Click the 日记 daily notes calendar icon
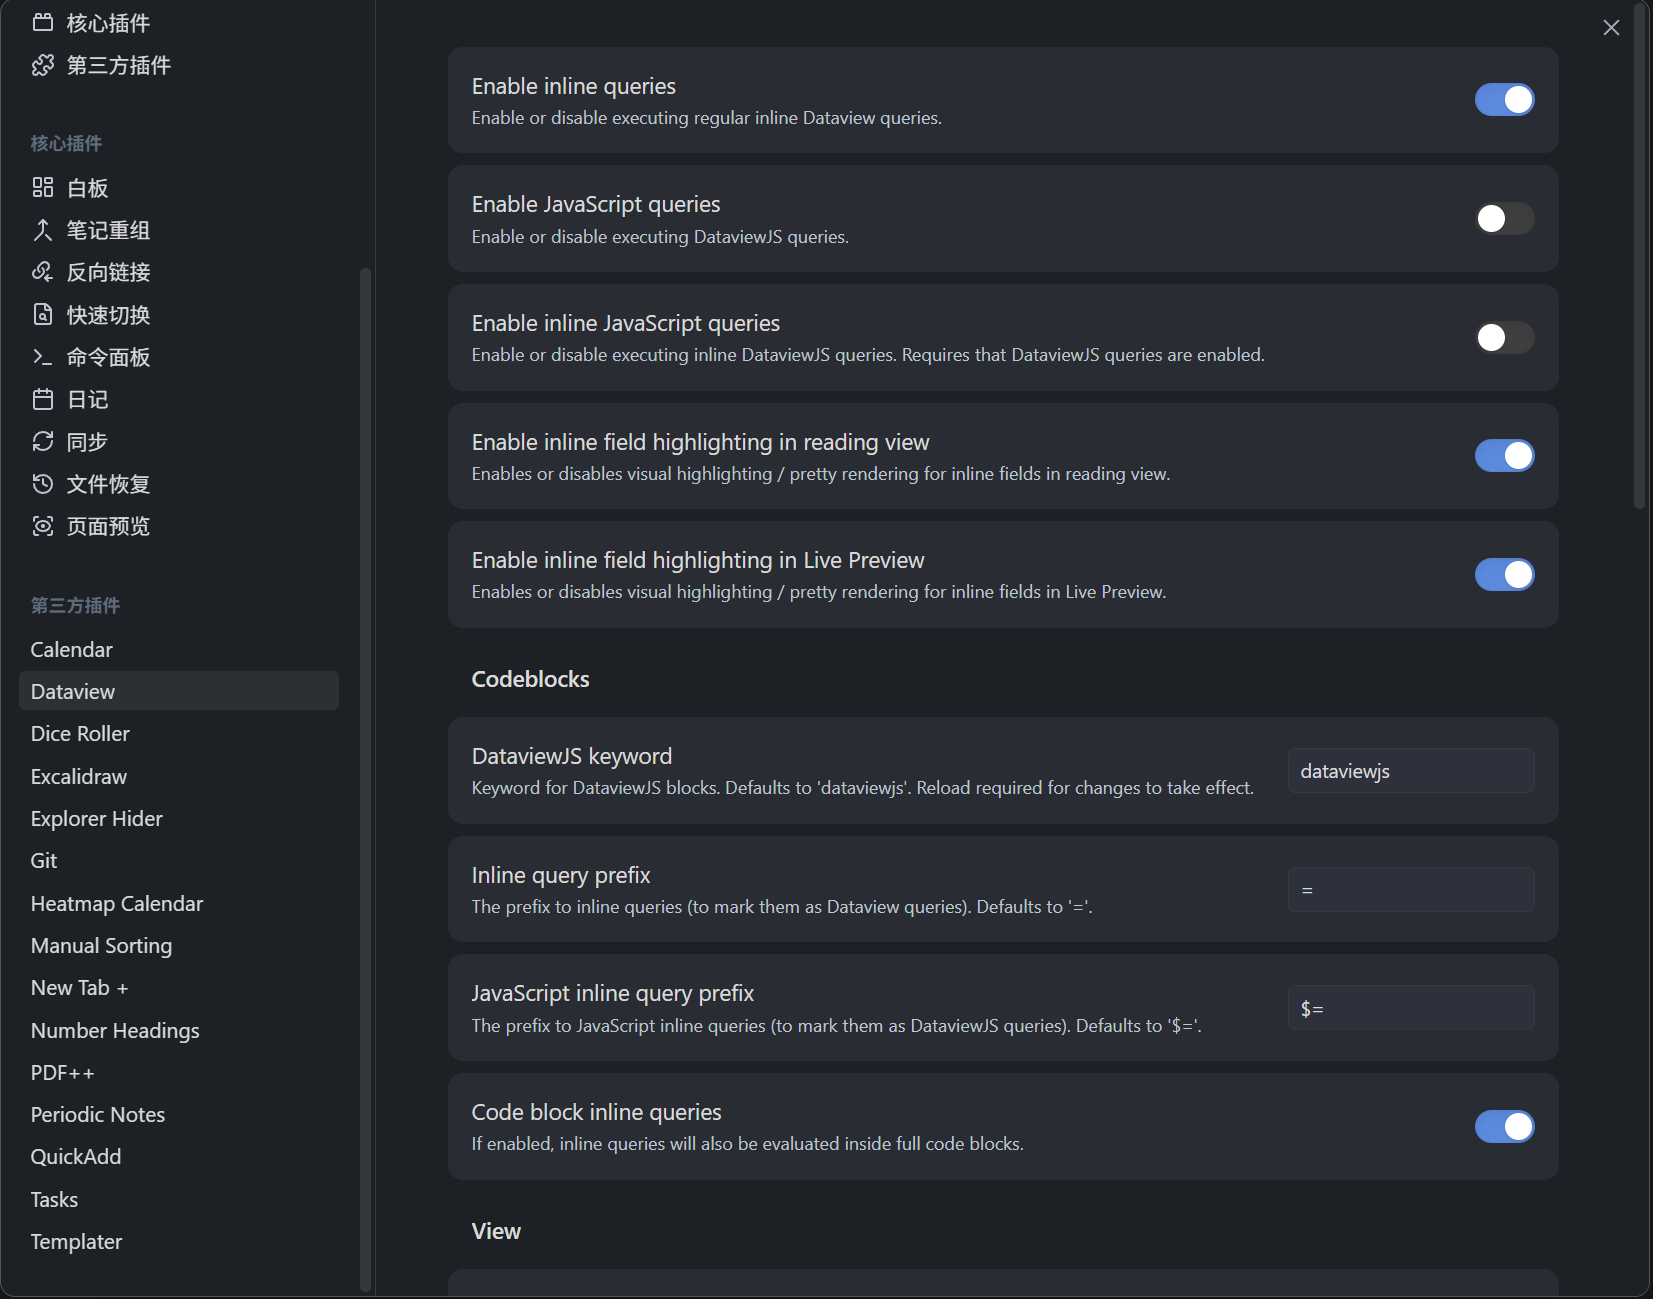This screenshot has width=1653, height=1299. click(43, 400)
